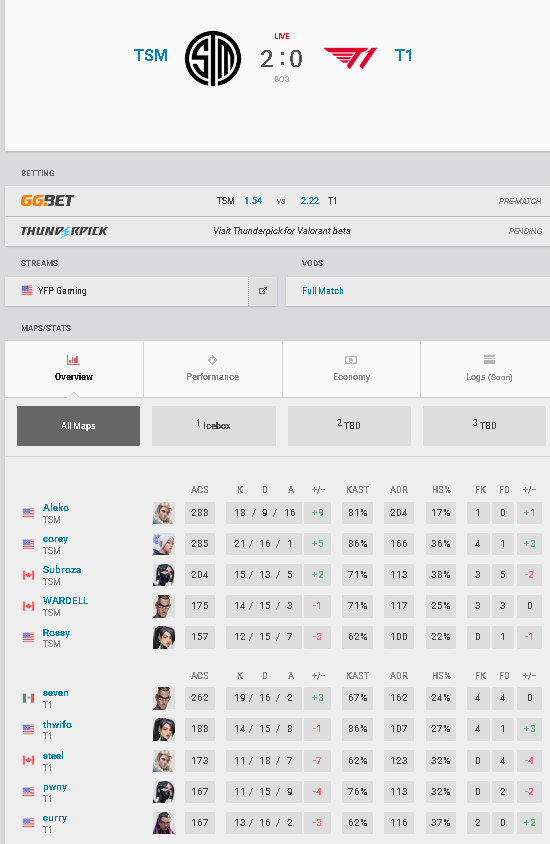
Task: Click thwifo's agent portrait icon
Action: coord(164,729)
